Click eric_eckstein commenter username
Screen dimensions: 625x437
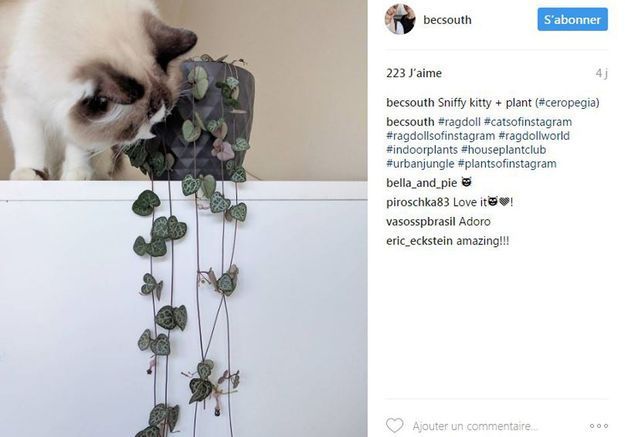(419, 241)
